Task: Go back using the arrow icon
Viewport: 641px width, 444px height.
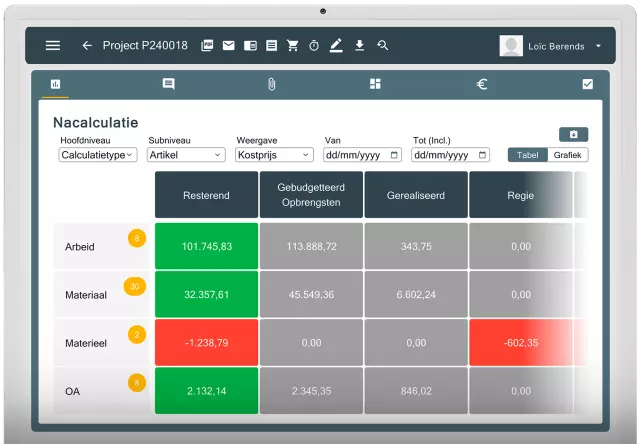Action: [x=87, y=46]
